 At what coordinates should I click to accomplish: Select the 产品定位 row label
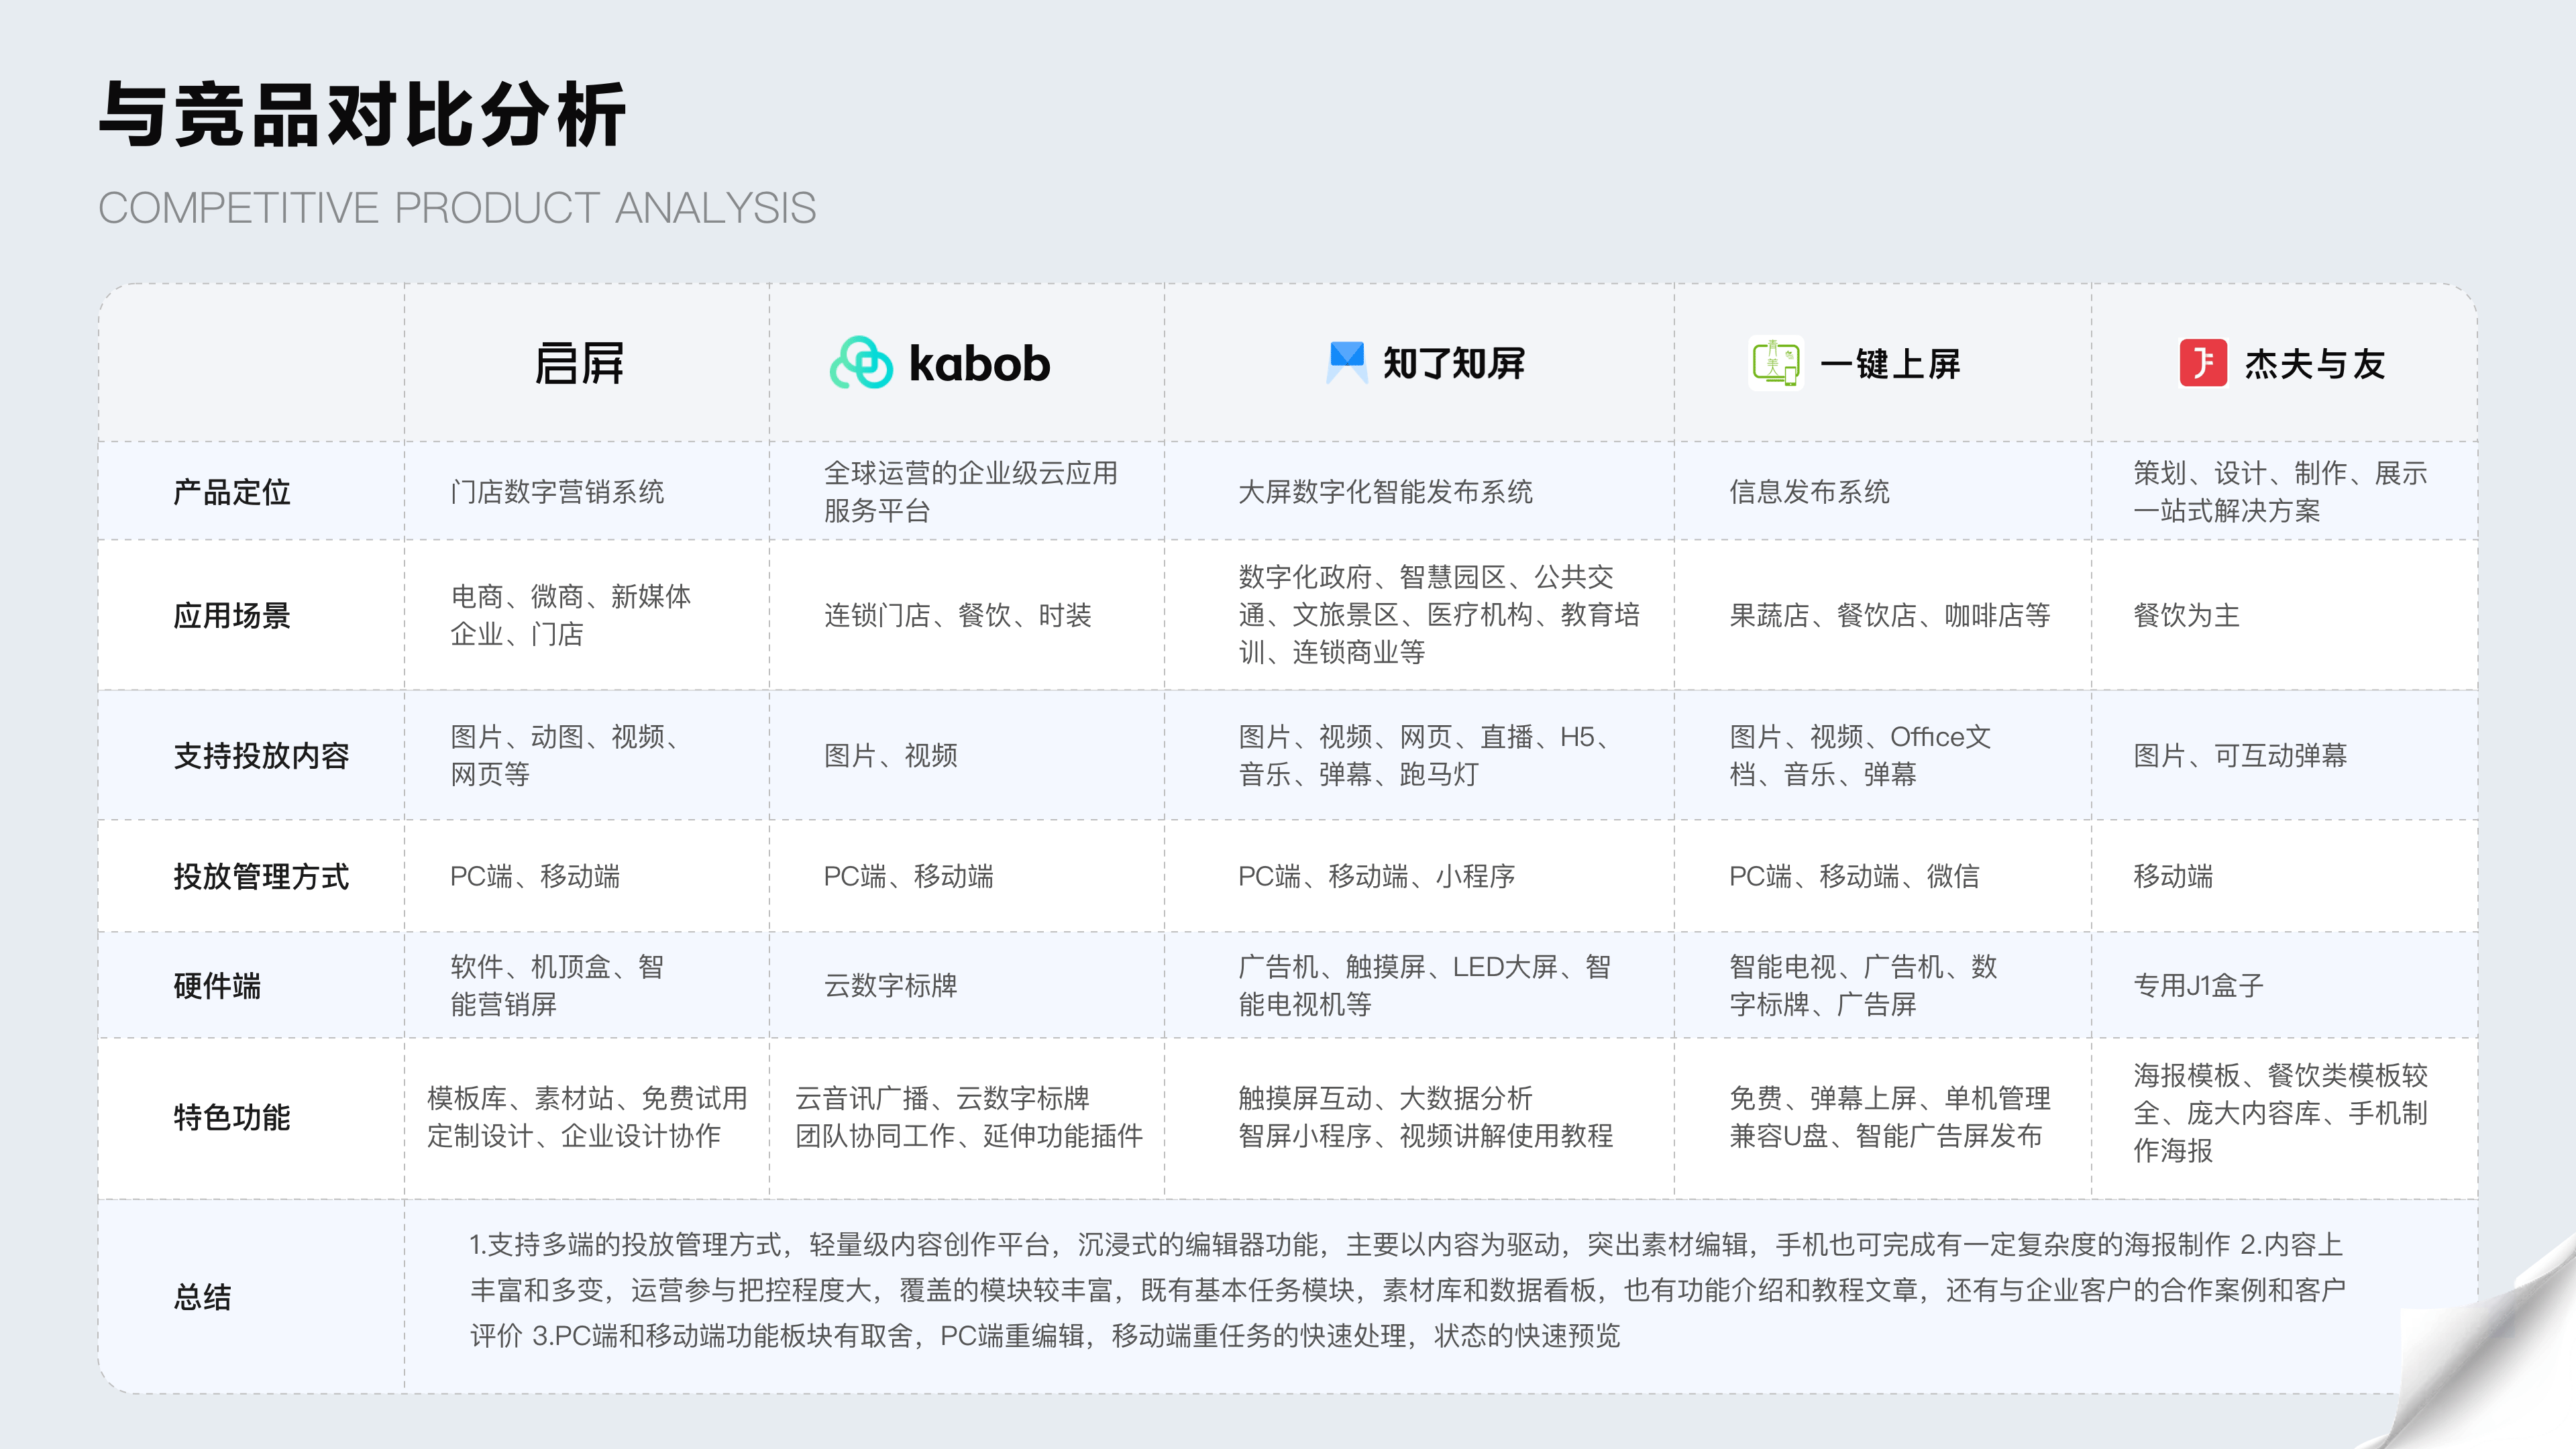(x=232, y=492)
